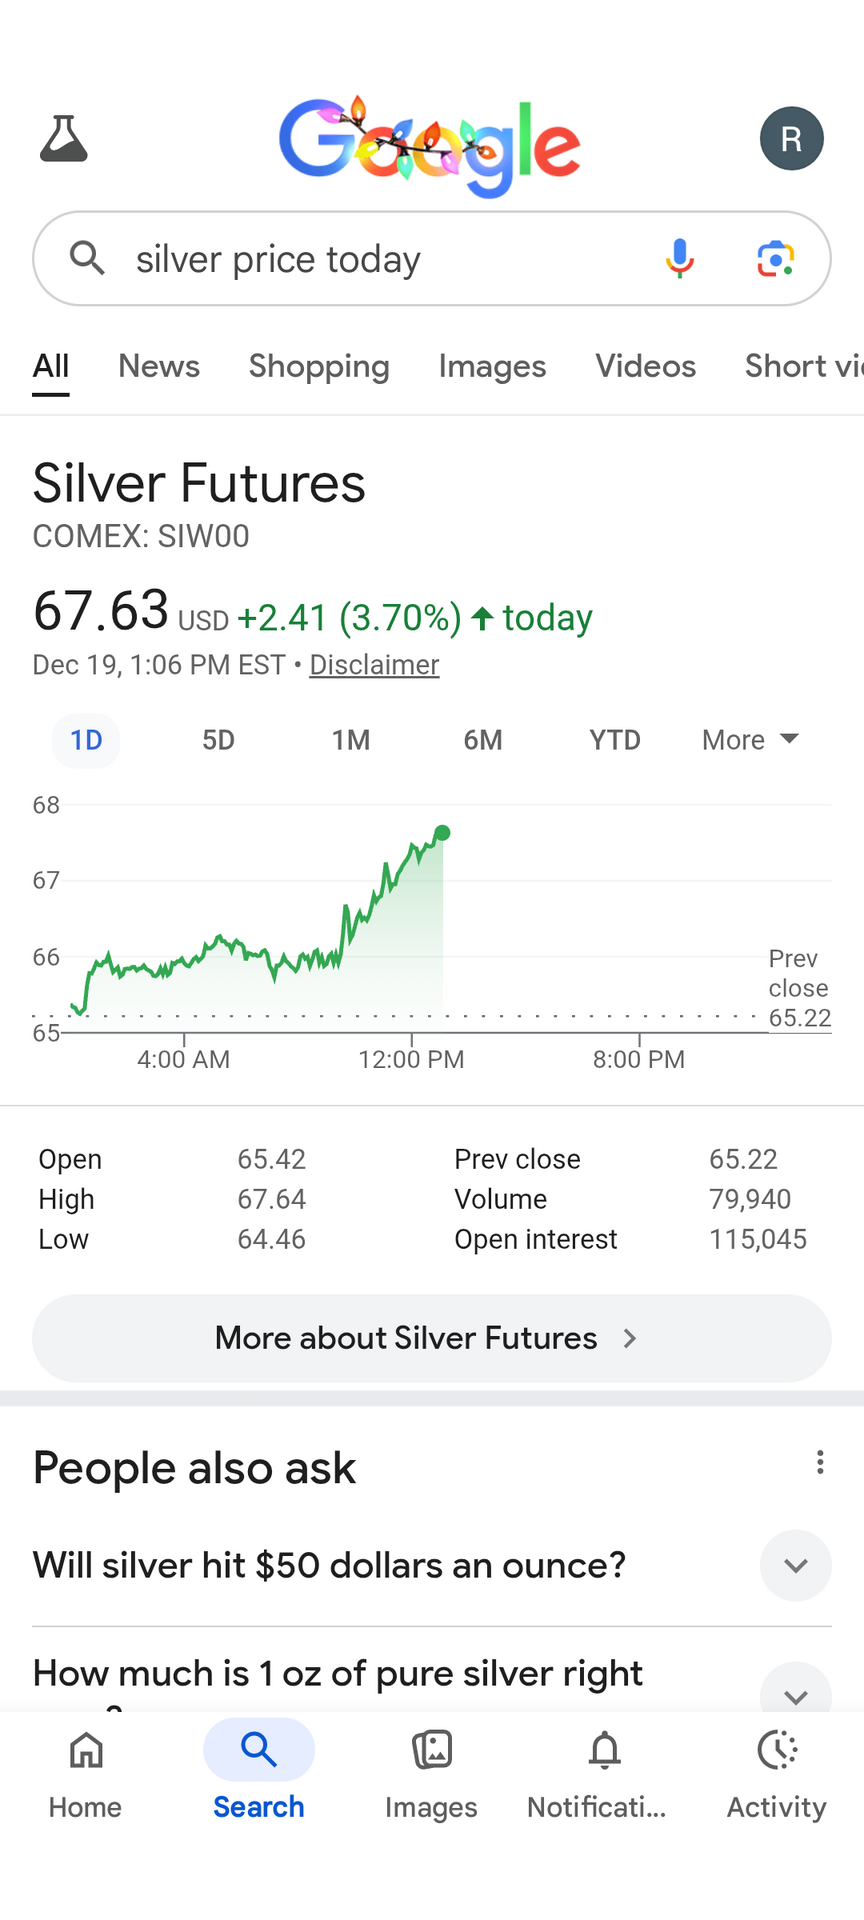Open Google Lens camera search
The width and height of the screenshot is (864, 1920).
[x=775, y=258]
